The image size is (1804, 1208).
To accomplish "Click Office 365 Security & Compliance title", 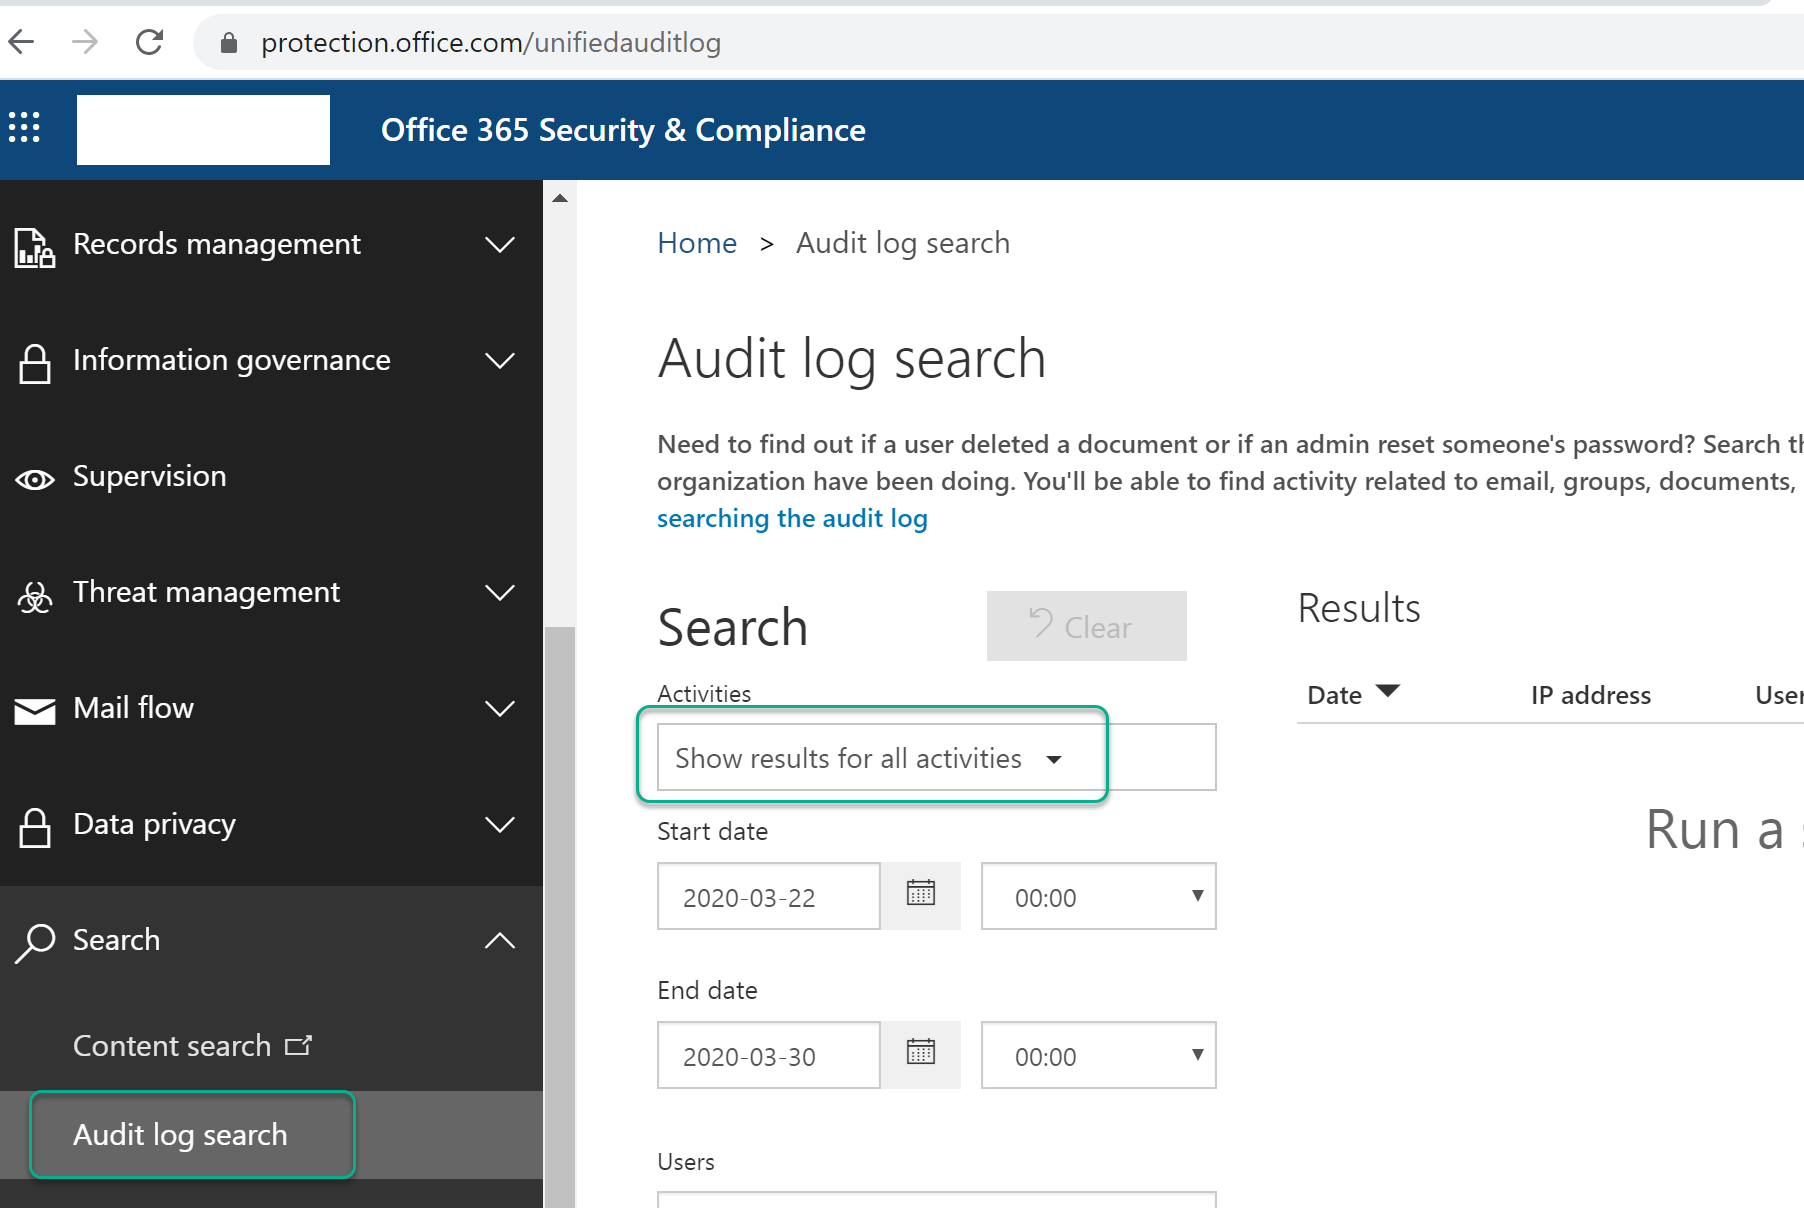I will coord(623,130).
